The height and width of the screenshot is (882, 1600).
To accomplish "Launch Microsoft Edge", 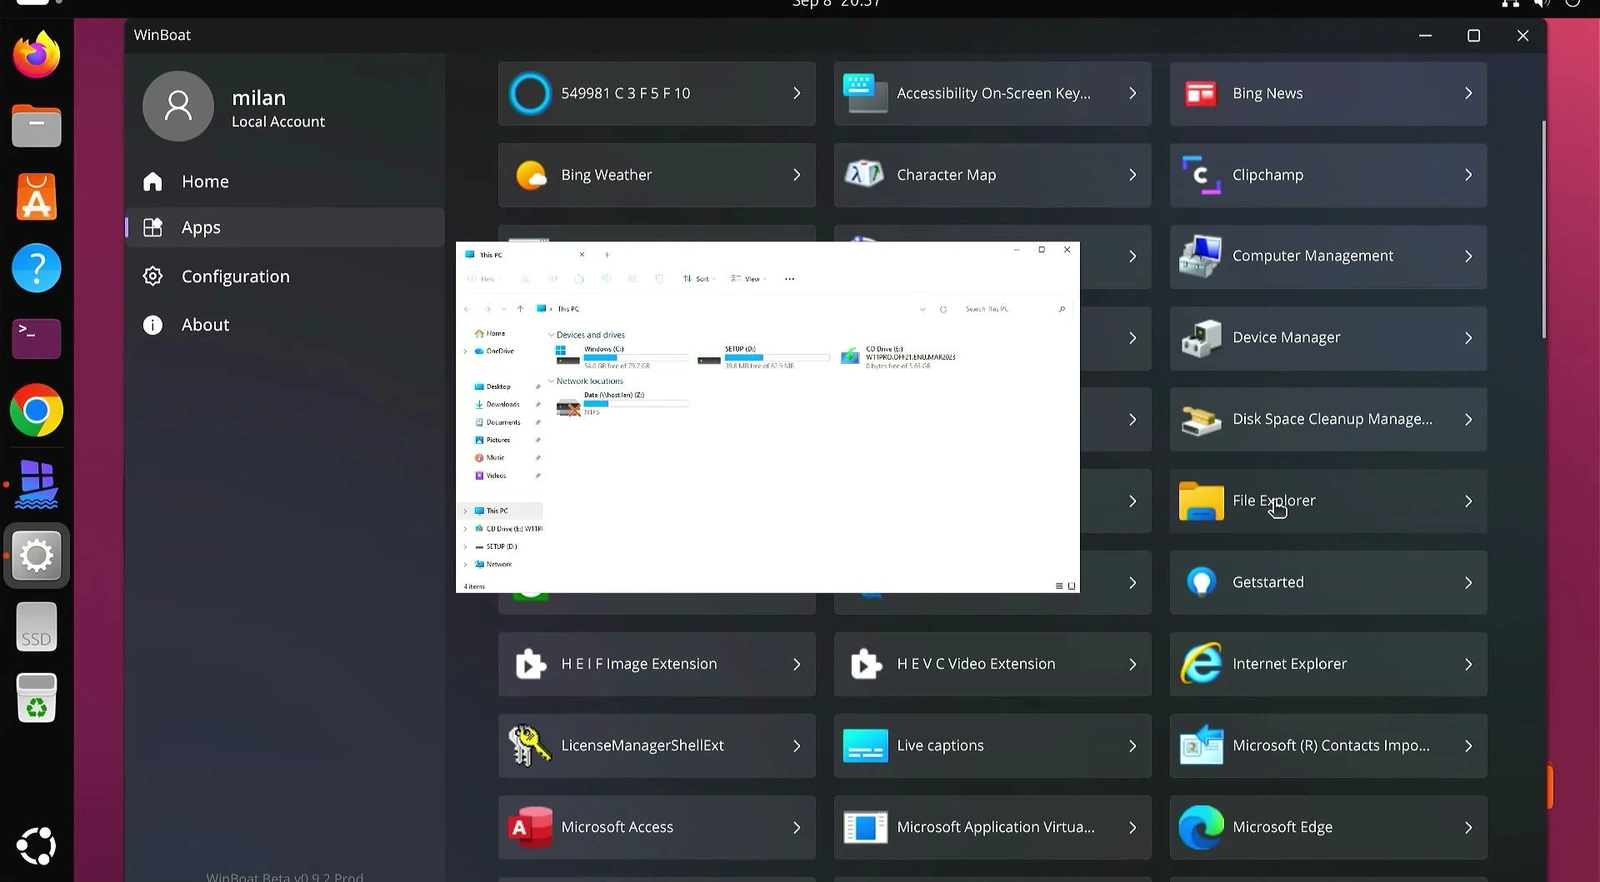I will point(1328,827).
